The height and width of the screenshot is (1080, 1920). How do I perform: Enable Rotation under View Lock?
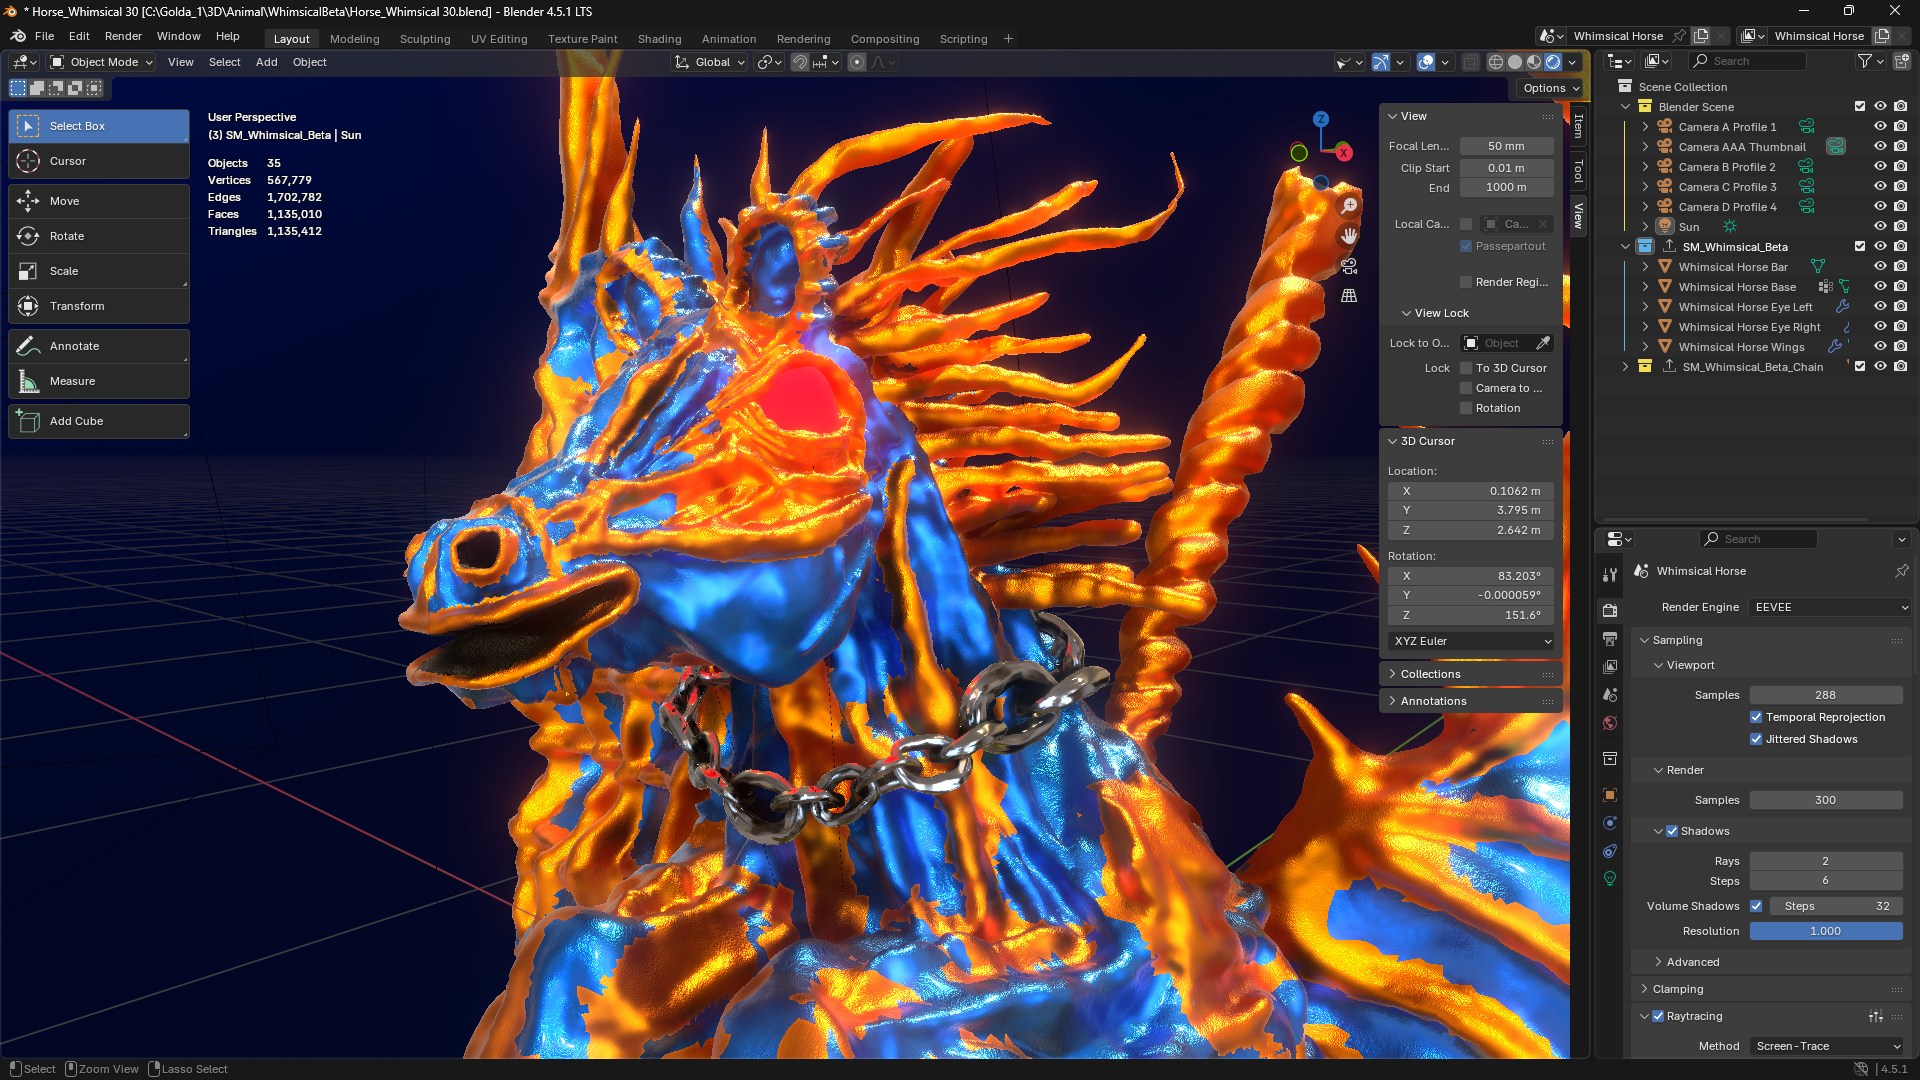coord(1465,408)
